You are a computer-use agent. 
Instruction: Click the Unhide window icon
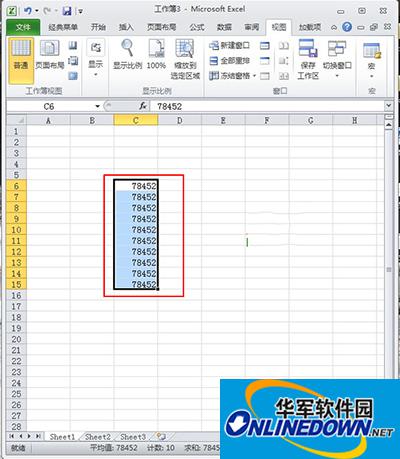tap(265, 76)
